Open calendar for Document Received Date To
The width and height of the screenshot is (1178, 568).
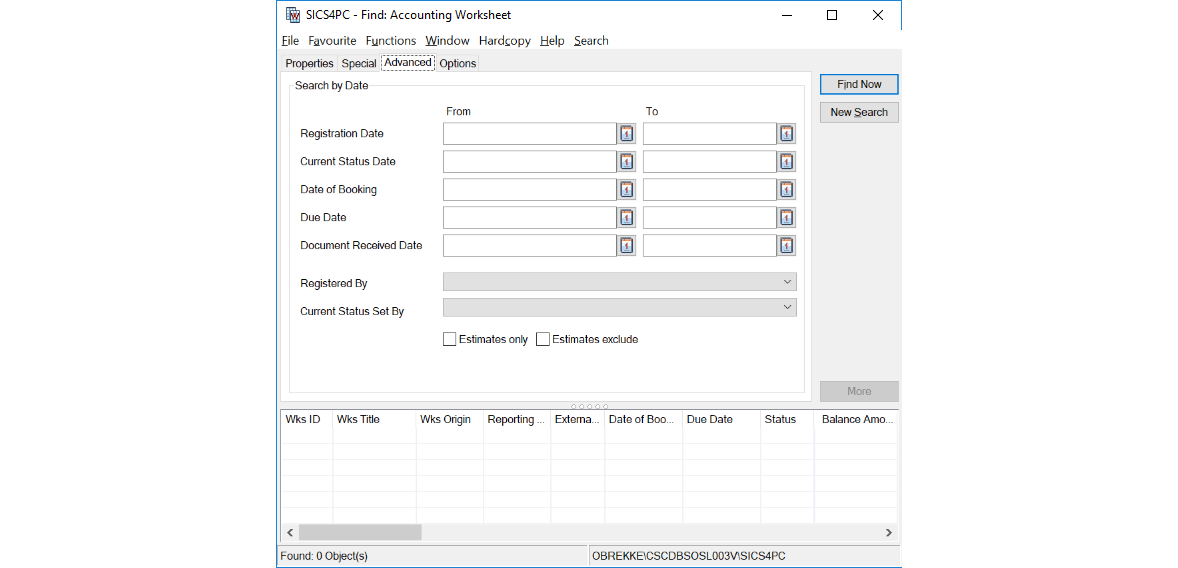787,246
